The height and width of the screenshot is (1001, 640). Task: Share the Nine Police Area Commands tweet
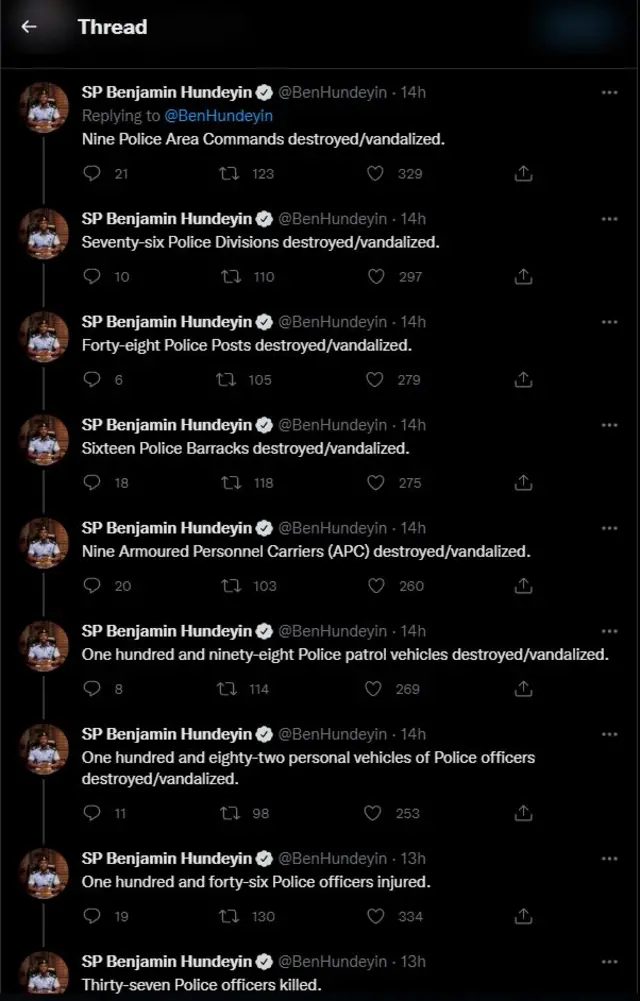522,173
